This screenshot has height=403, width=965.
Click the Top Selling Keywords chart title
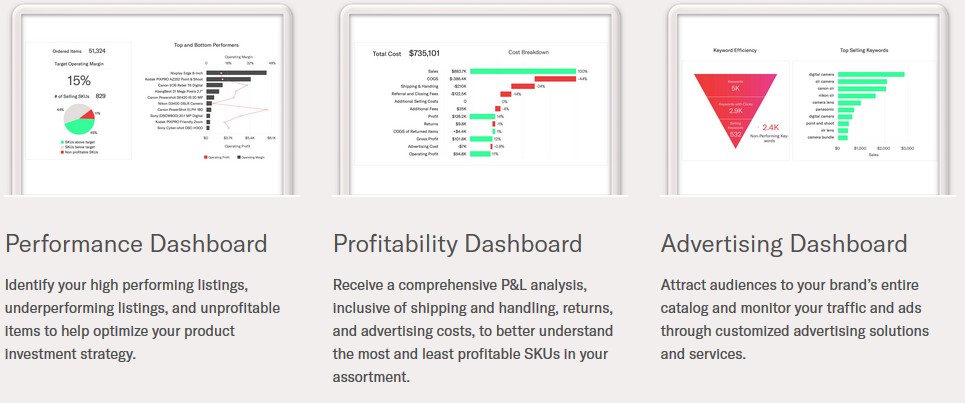pos(864,50)
